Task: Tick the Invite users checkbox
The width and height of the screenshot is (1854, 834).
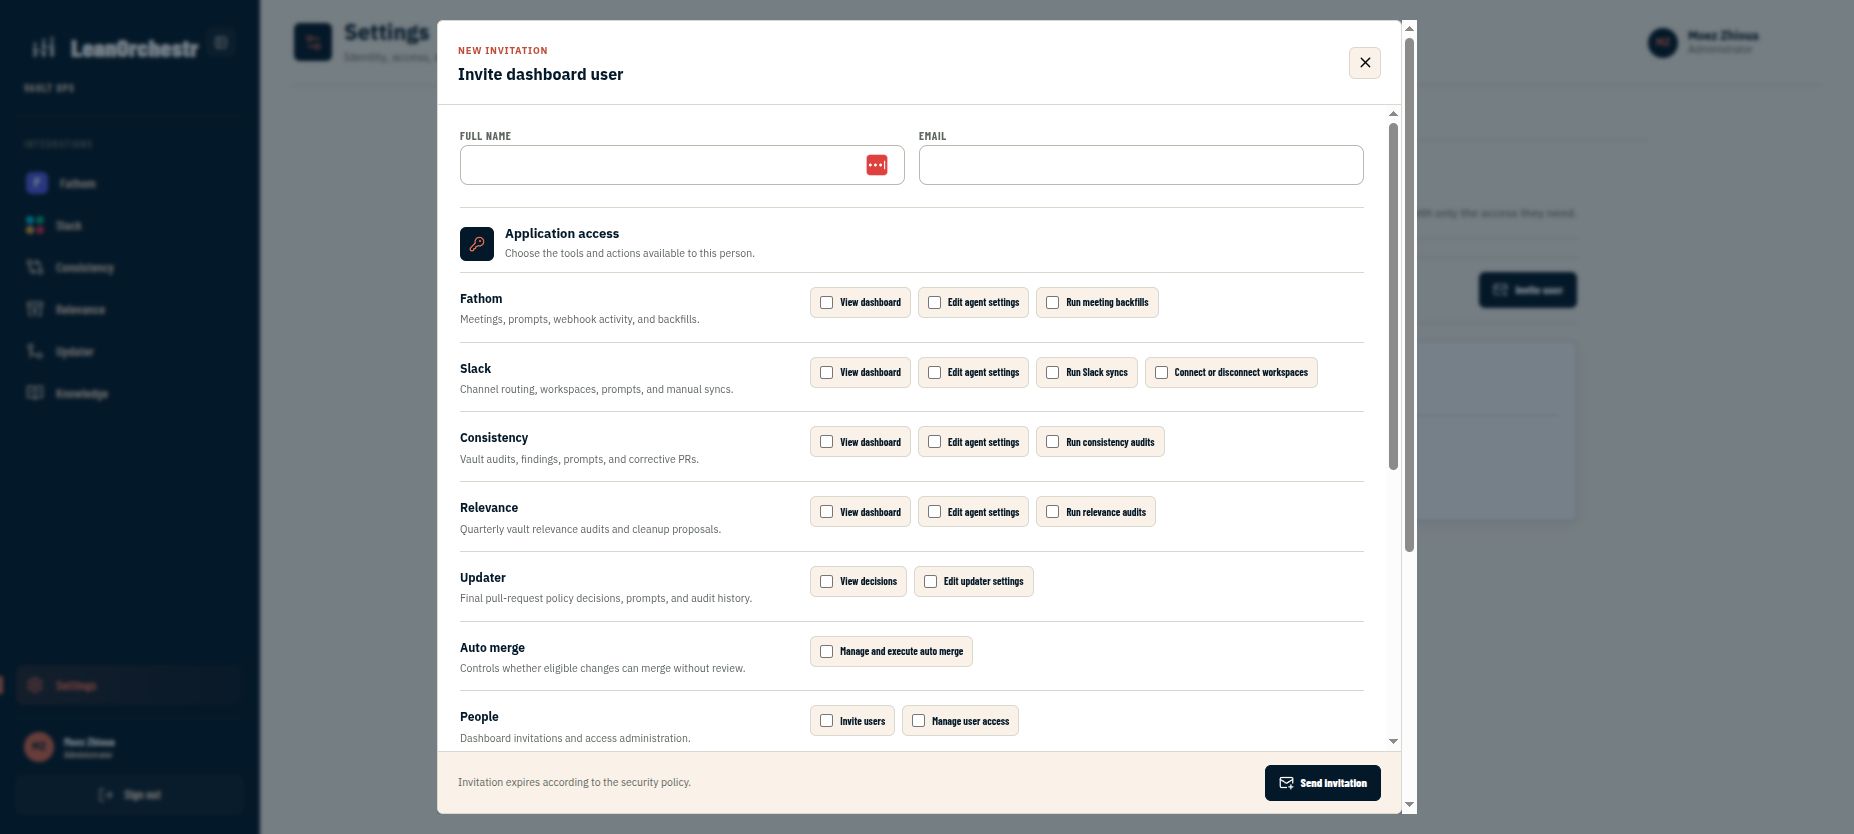Action: pos(826,721)
